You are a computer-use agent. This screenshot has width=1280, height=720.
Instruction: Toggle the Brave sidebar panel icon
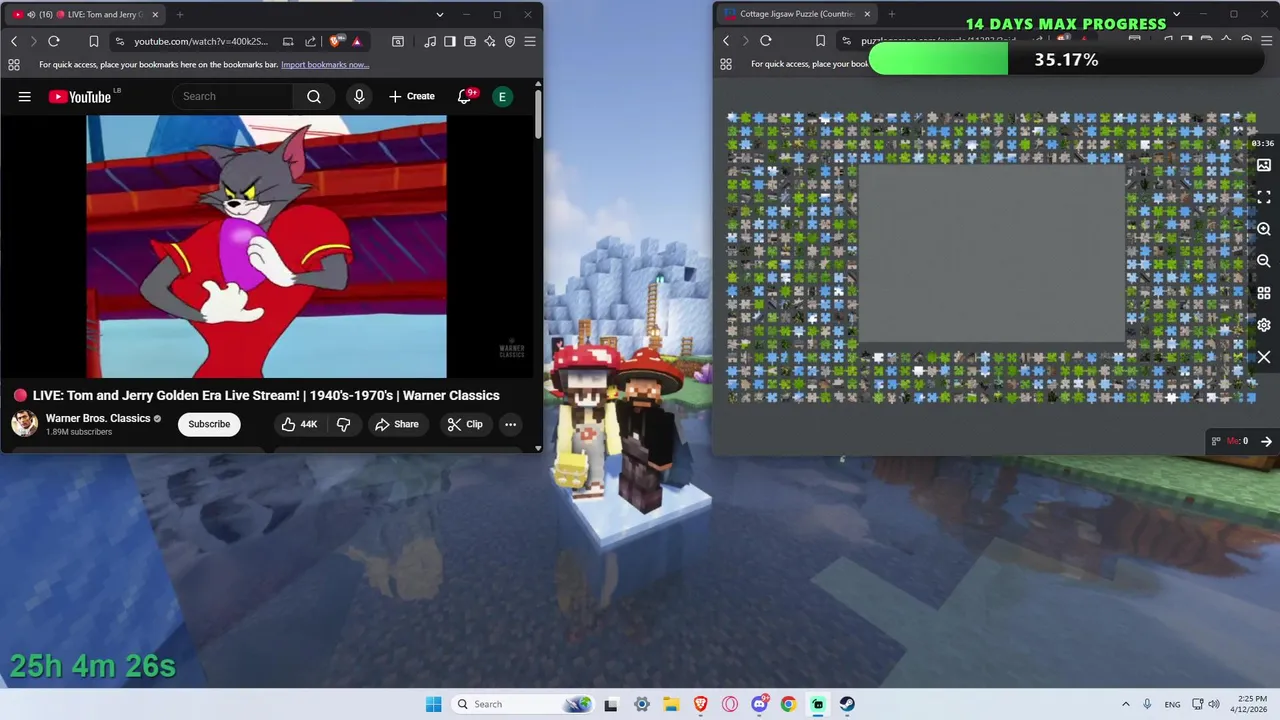pyautogui.click(x=450, y=41)
